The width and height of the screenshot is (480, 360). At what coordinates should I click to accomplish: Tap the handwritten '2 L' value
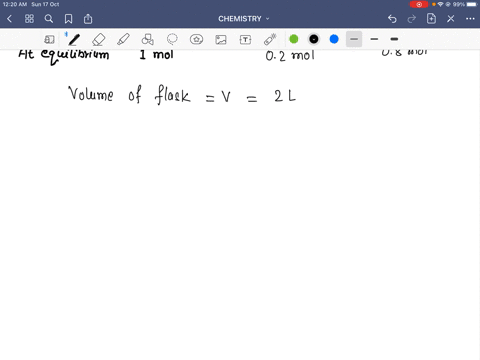pyautogui.click(x=285, y=96)
